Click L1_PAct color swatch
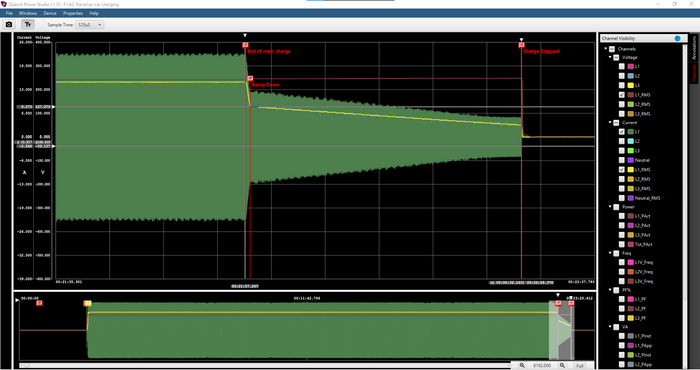Viewport: 700px width, 370px height. pyautogui.click(x=630, y=216)
